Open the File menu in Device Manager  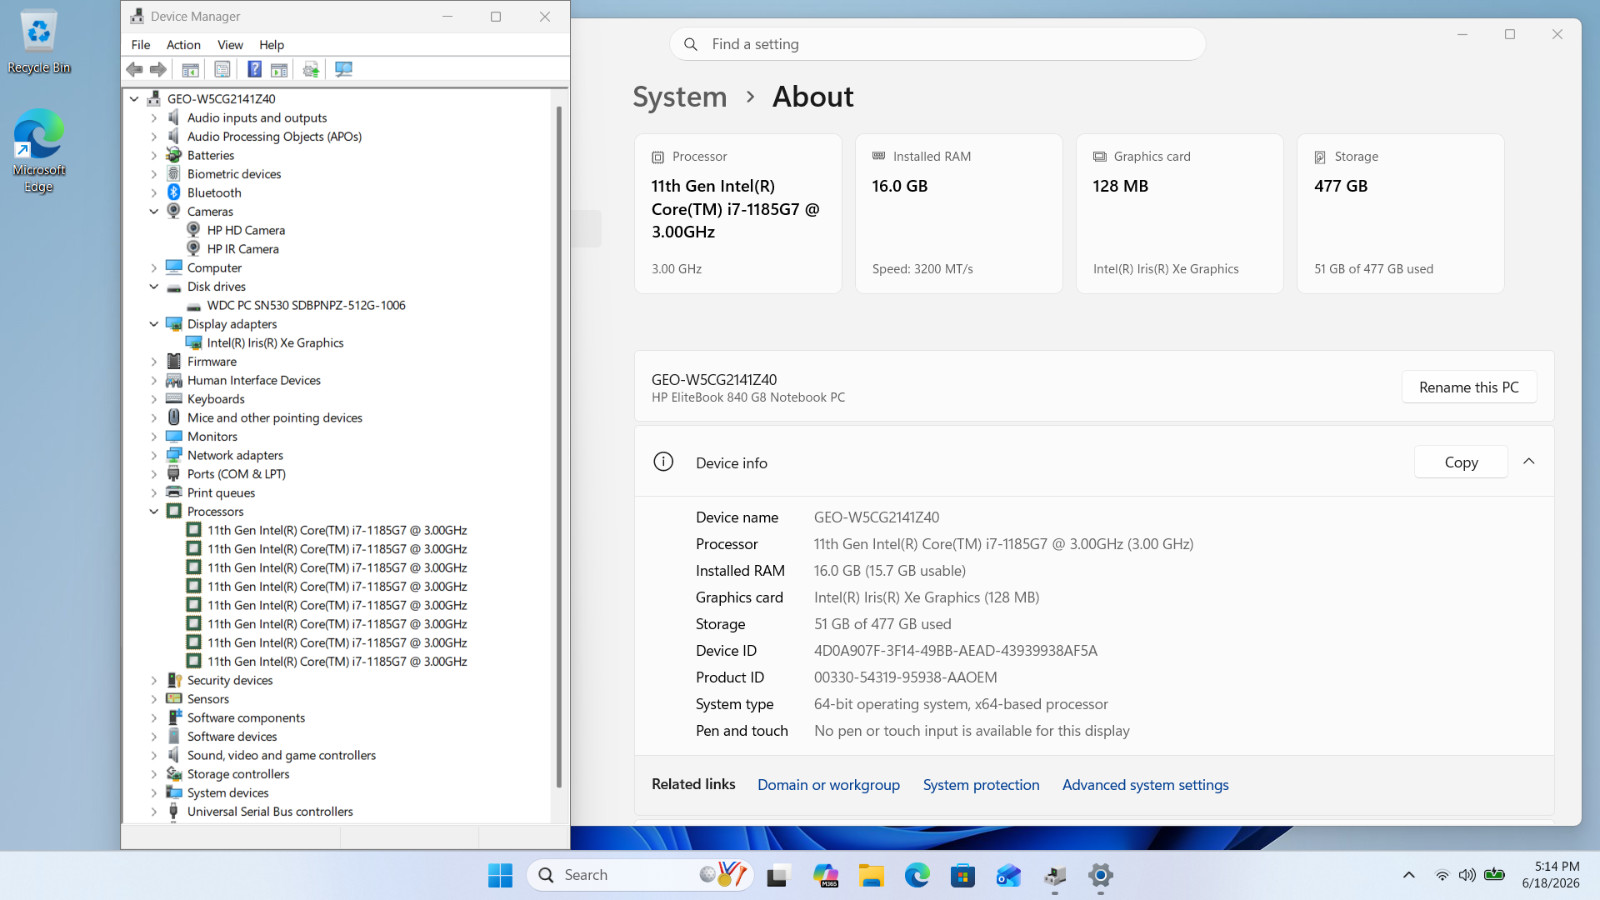click(141, 44)
